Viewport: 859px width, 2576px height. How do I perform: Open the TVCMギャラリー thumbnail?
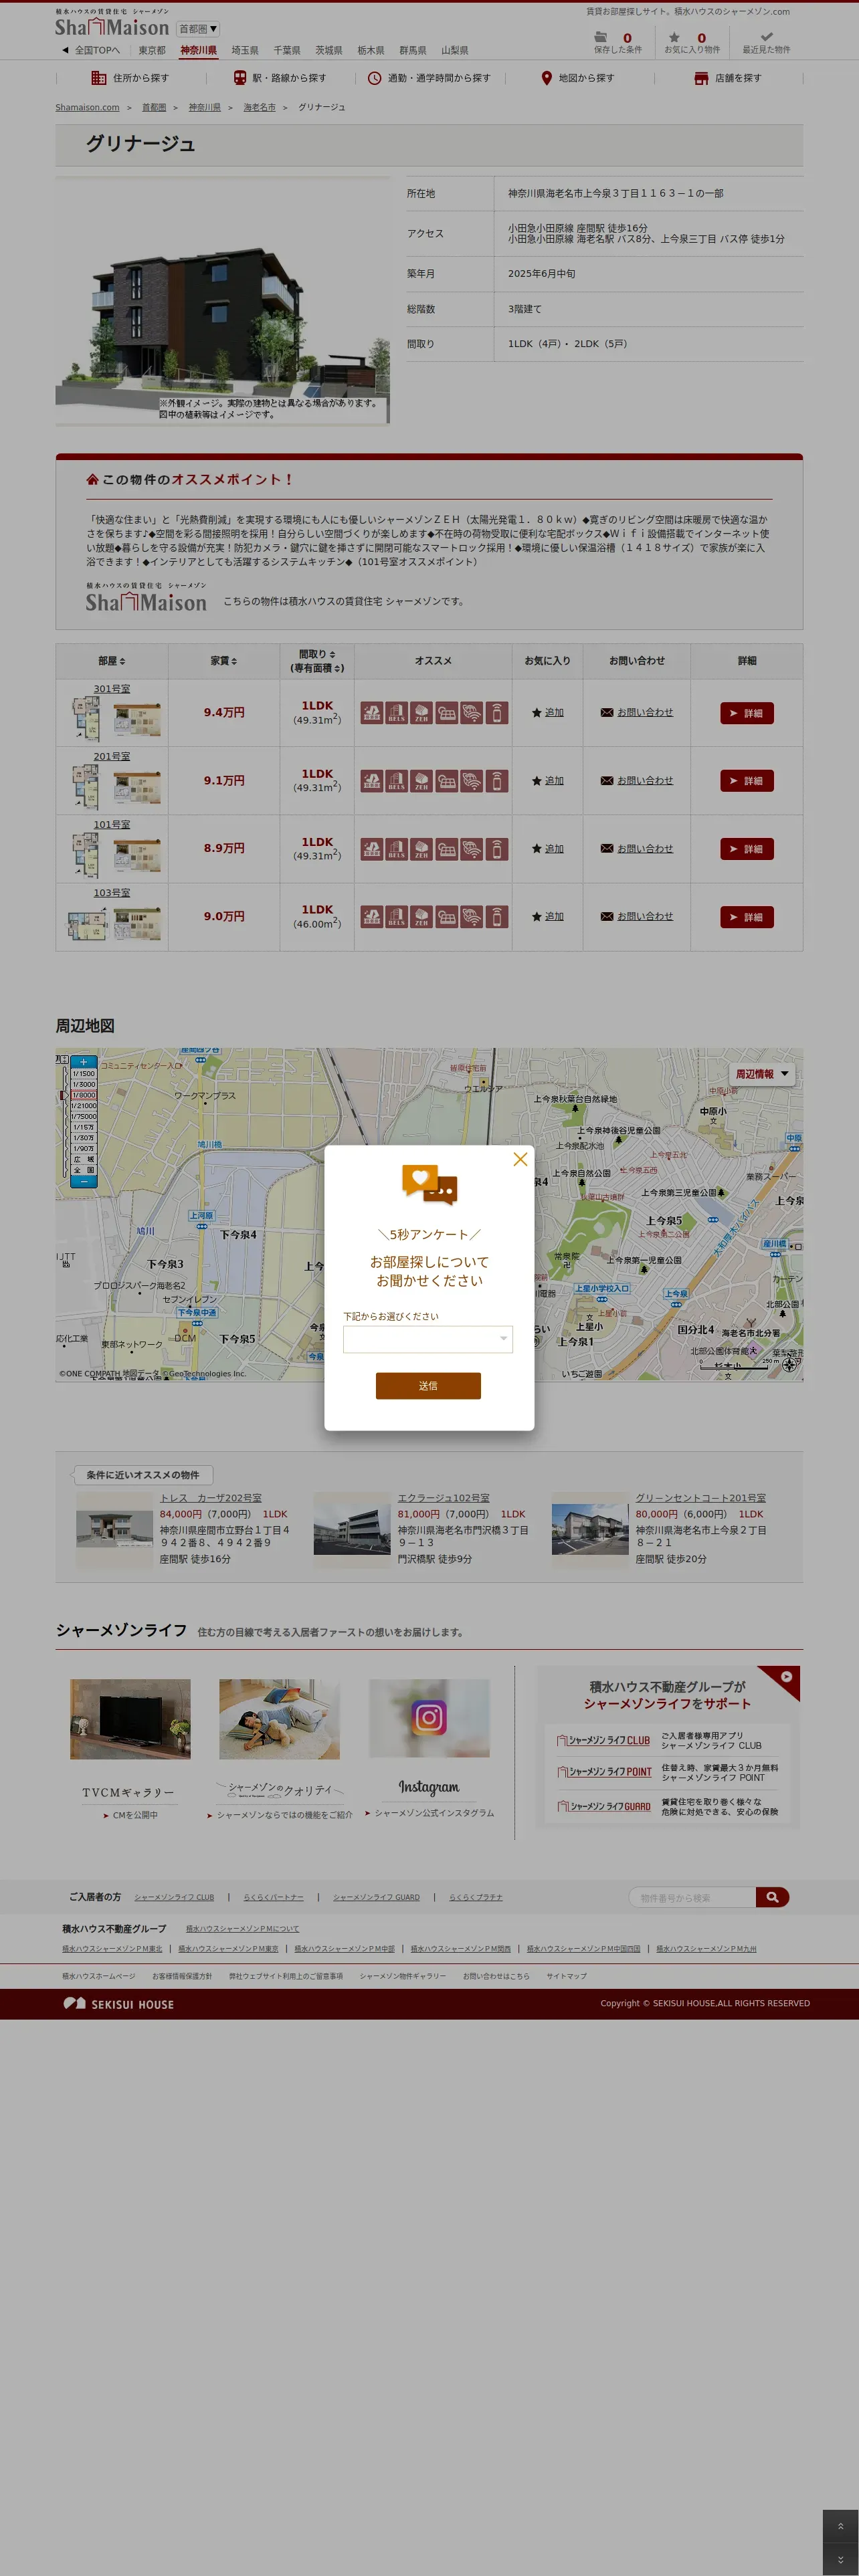pyautogui.click(x=130, y=1718)
